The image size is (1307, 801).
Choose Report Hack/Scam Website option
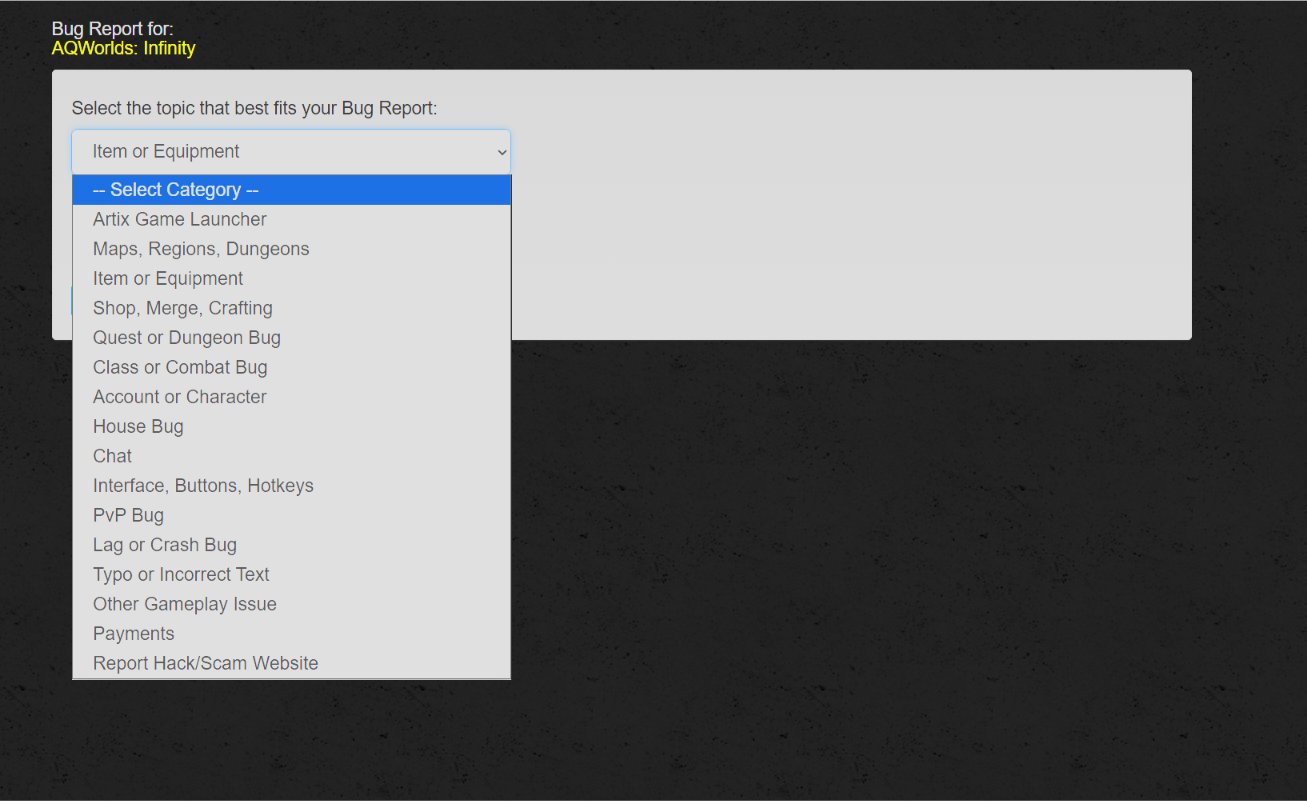(x=291, y=663)
